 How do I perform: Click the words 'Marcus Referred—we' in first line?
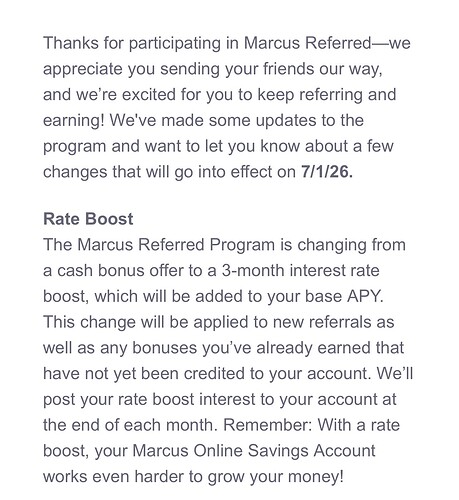pyautogui.click(x=327, y=43)
